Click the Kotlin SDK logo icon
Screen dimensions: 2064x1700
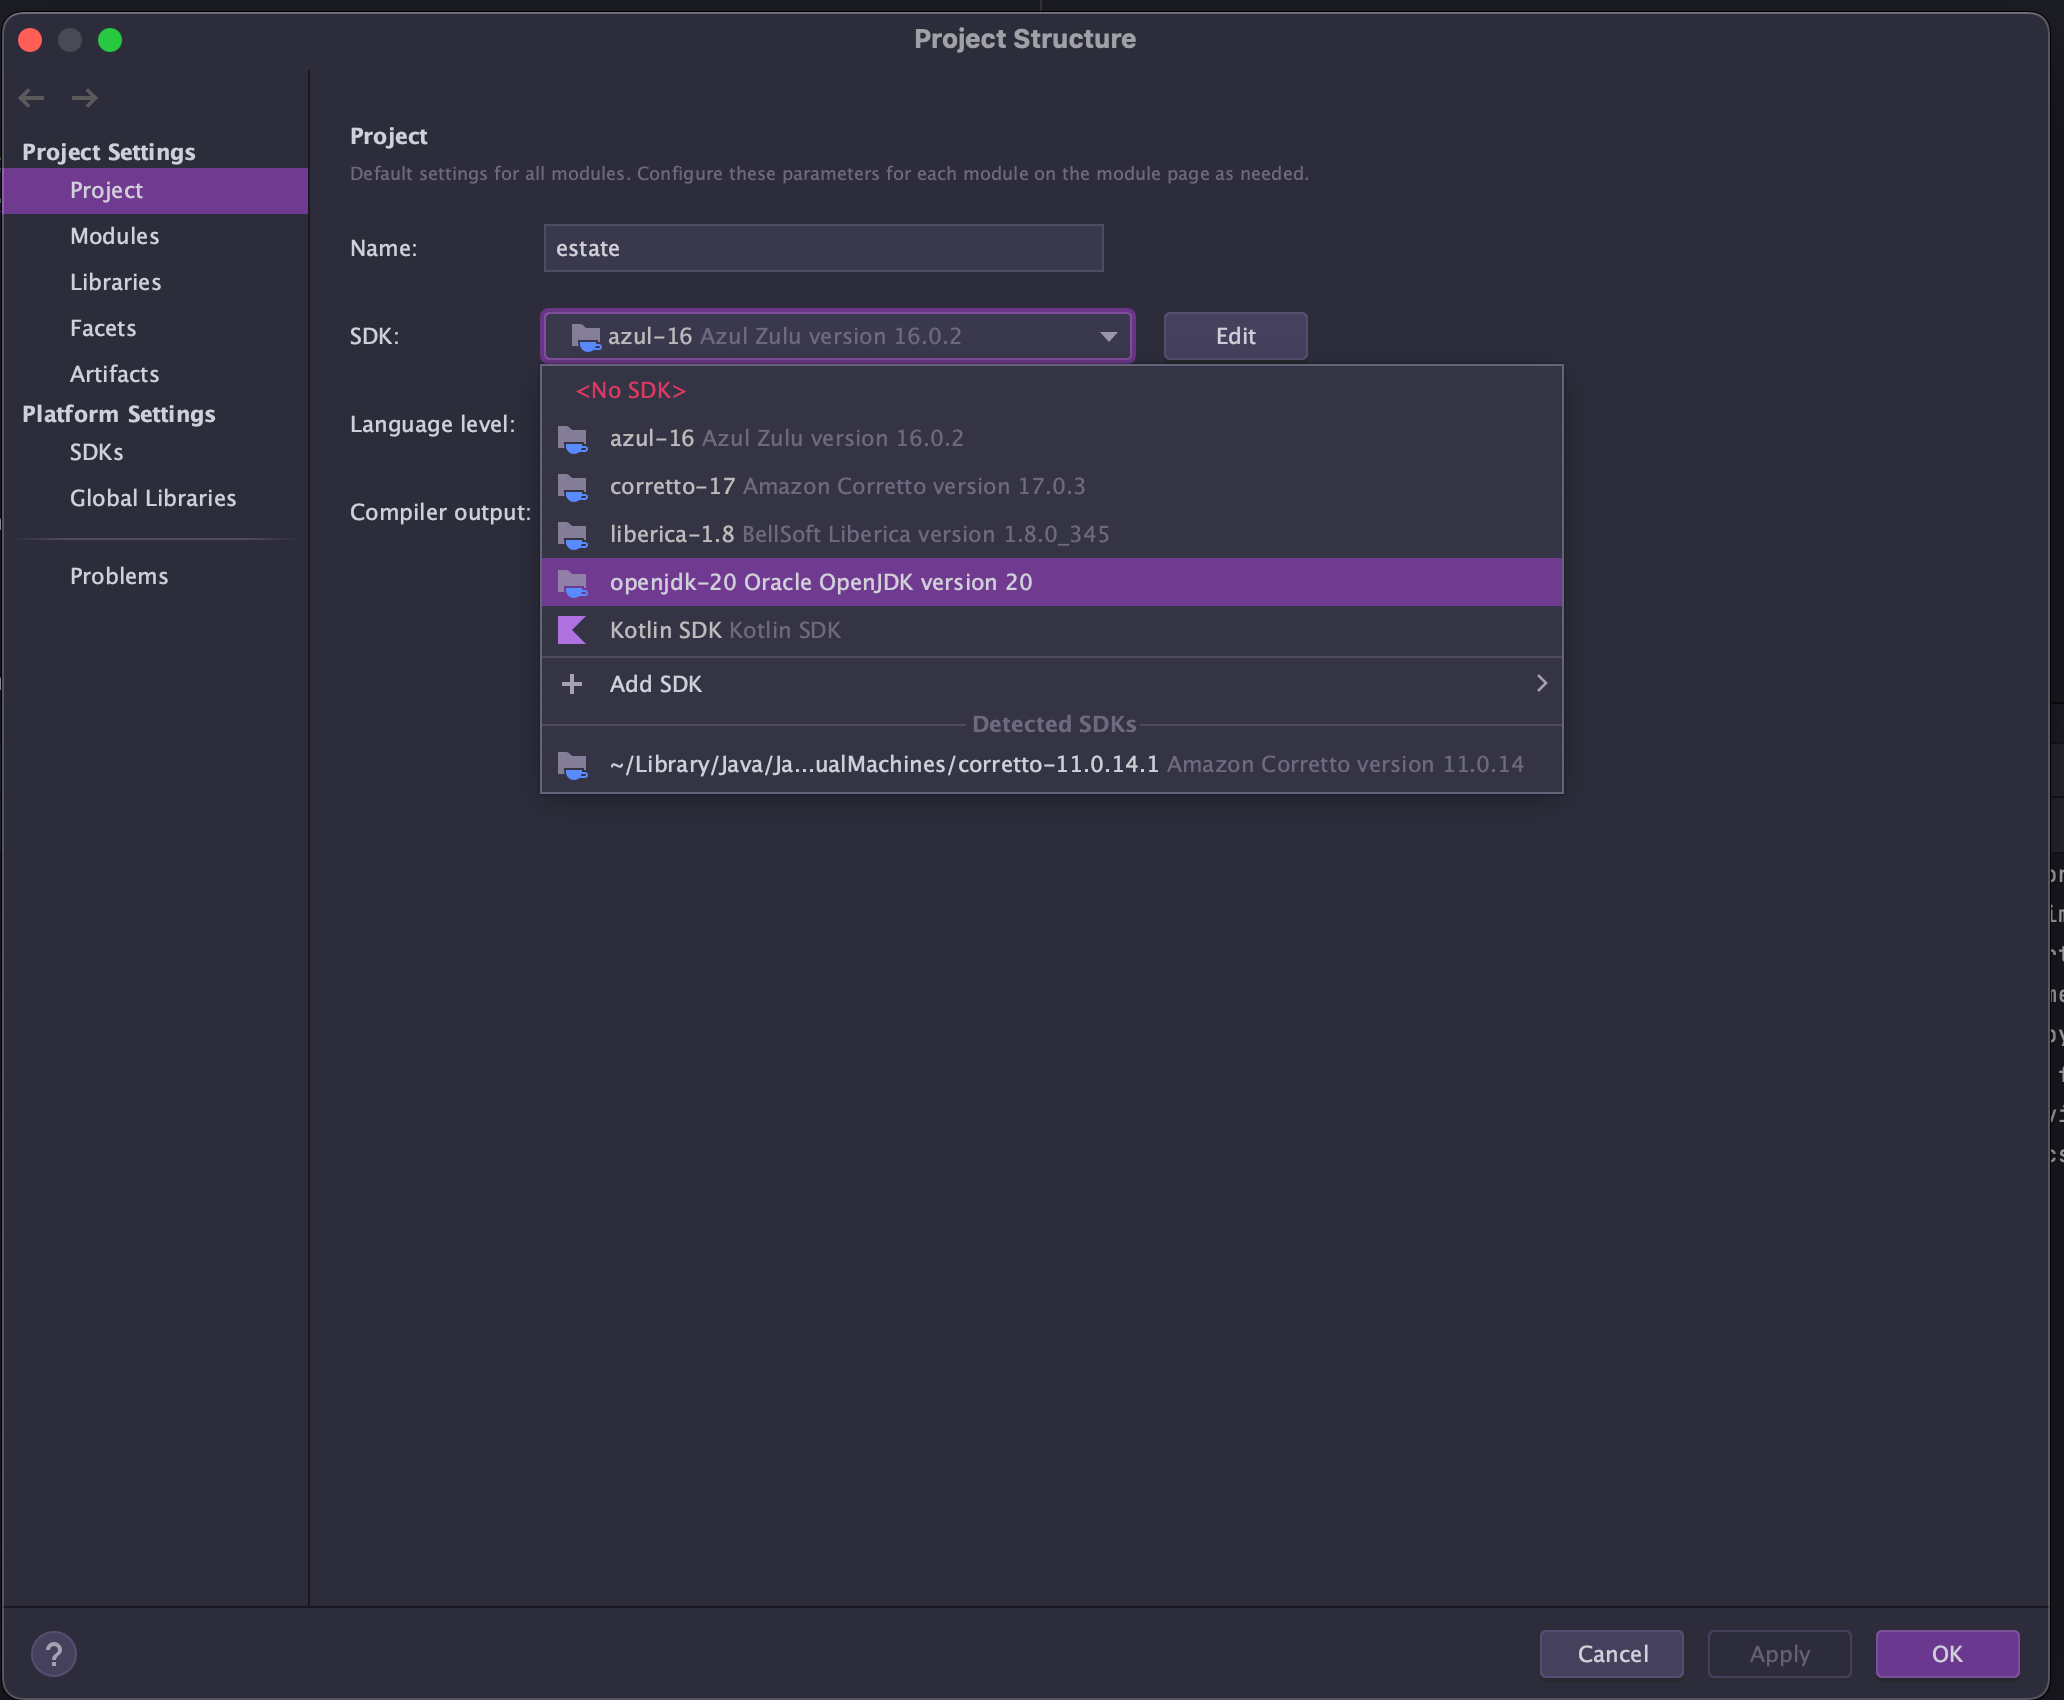click(572, 630)
